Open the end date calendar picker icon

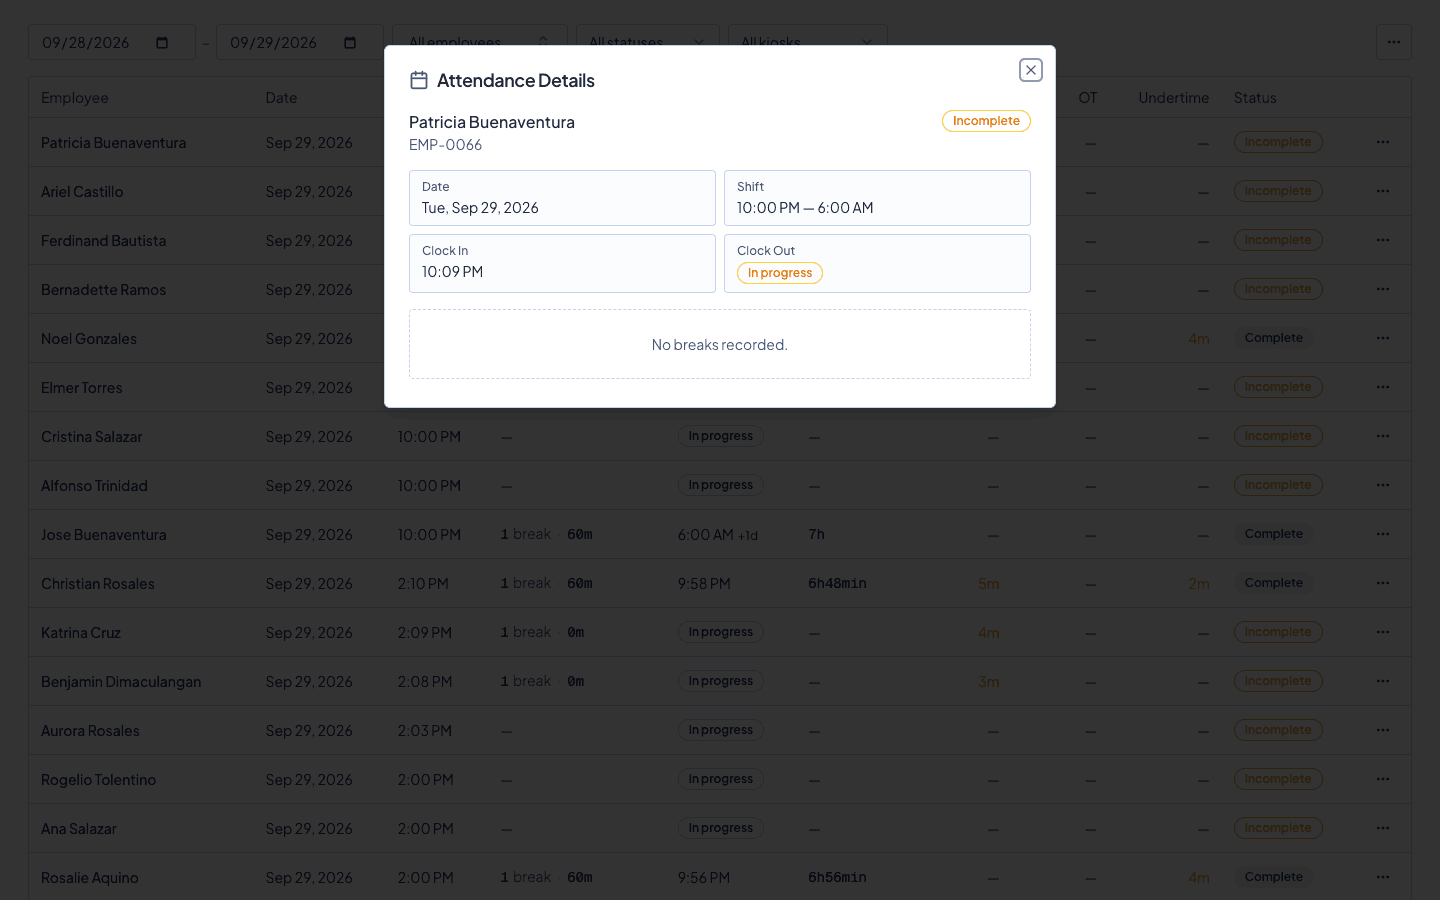350,43
